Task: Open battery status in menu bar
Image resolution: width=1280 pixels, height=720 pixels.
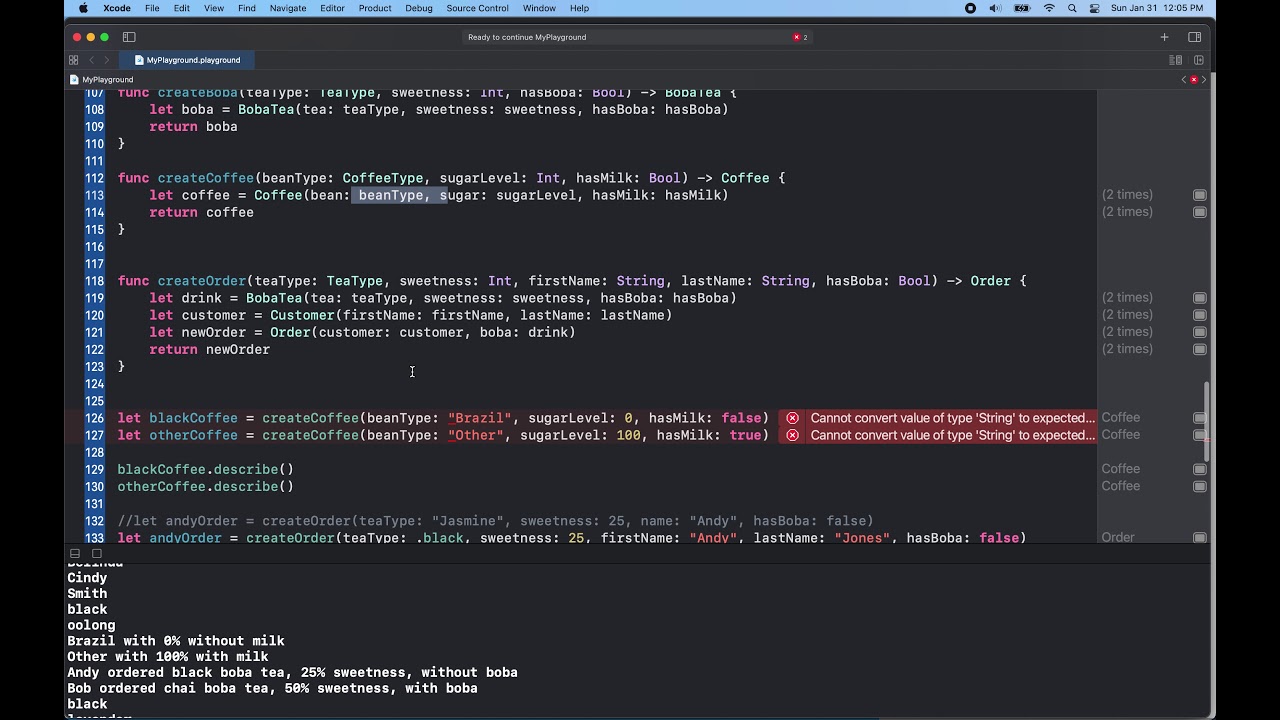Action: [1022, 8]
